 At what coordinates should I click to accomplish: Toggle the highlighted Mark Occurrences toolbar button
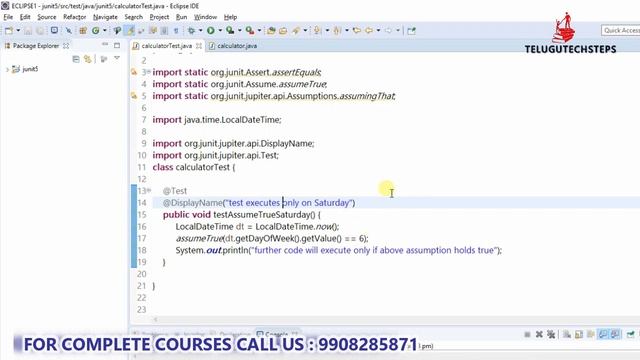(130, 30)
